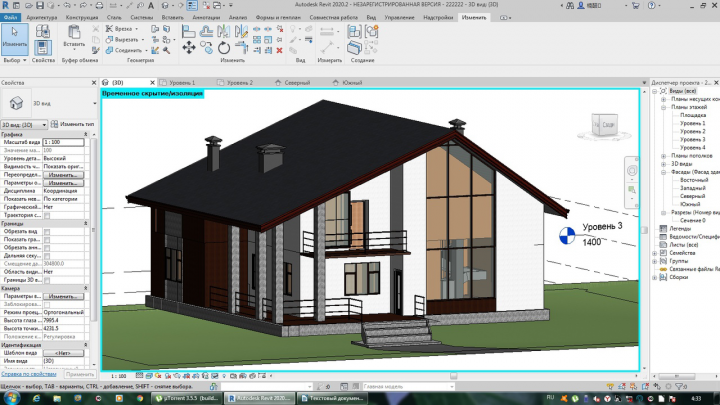Click the <Нет> view template button

tap(63, 353)
